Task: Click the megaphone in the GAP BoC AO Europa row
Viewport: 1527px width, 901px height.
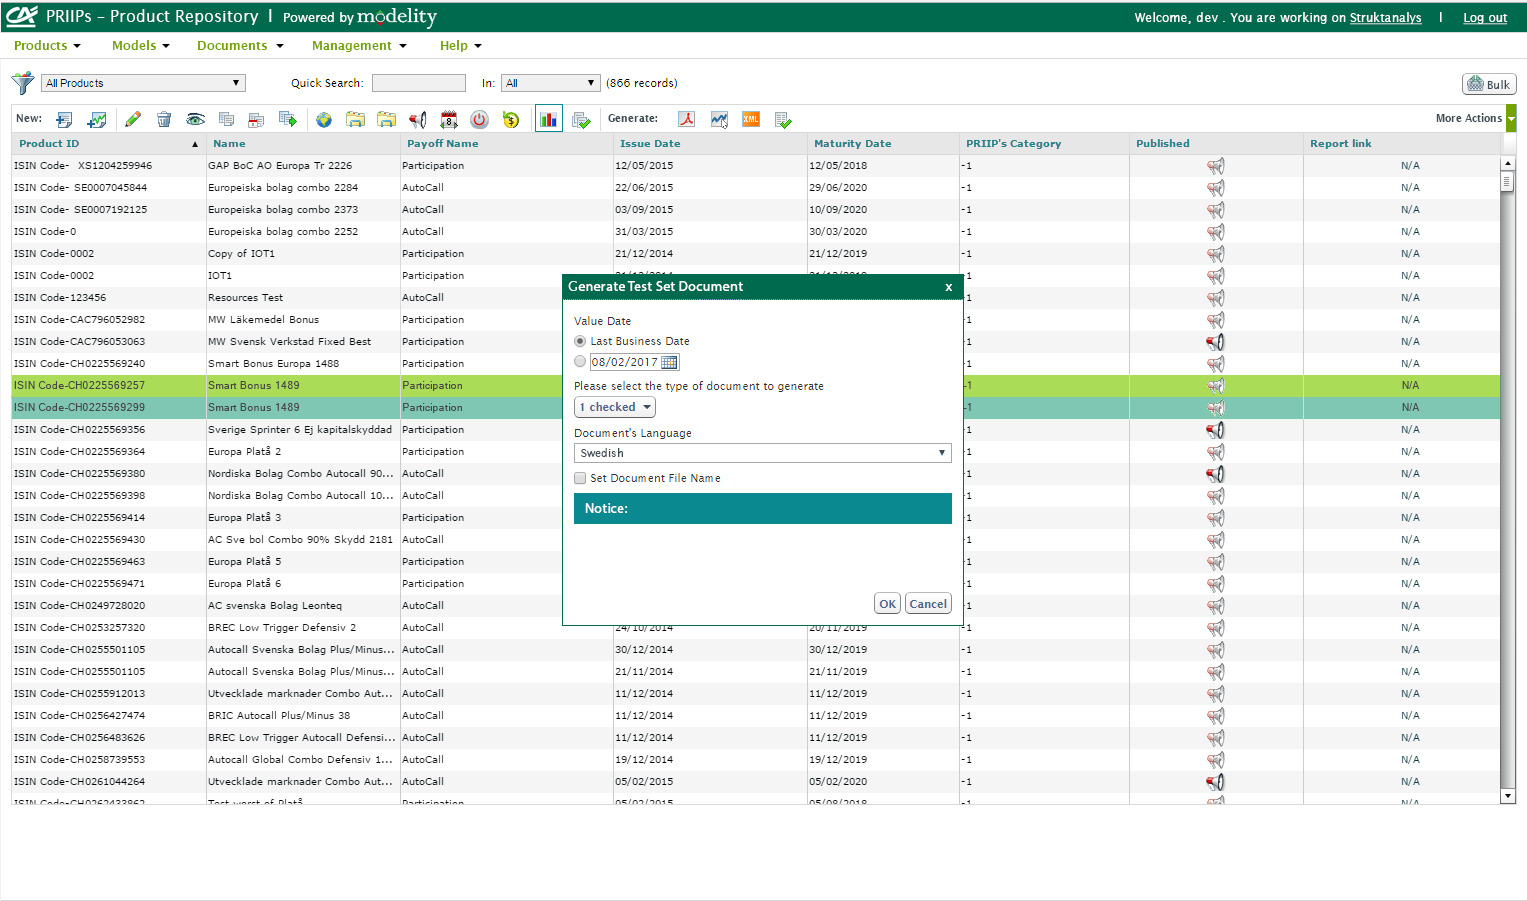Action: [x=1215, y=166]
